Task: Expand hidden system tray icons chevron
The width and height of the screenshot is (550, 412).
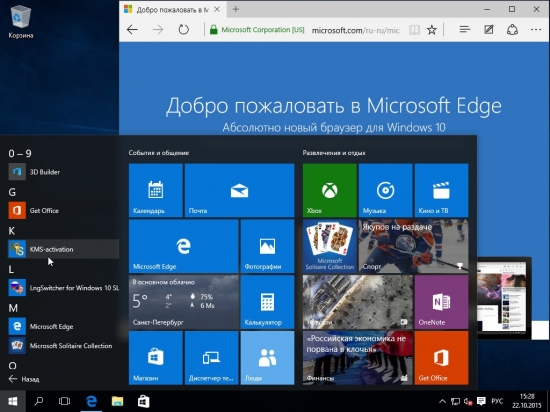Action: (x=442, y=401)
